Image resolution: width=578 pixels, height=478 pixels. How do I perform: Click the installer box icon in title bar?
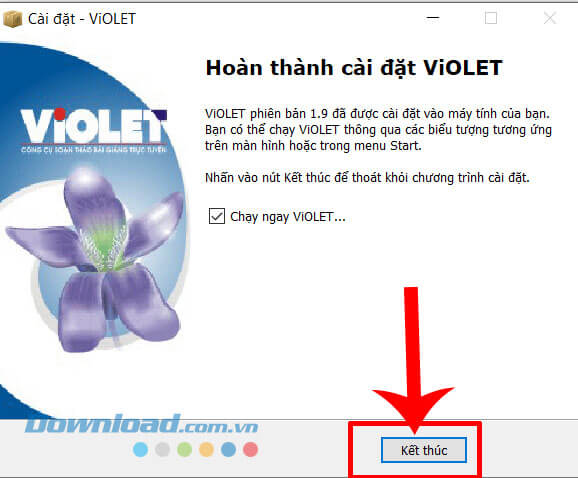click(13, 19)
